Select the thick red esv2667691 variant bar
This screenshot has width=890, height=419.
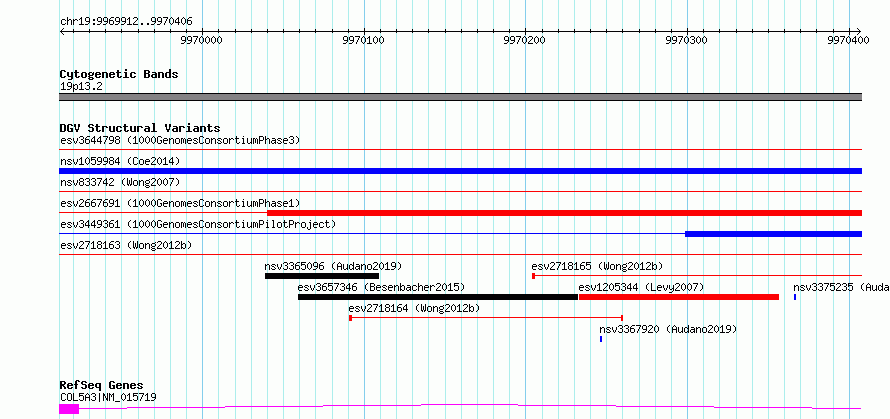click(x=564, y=213)
